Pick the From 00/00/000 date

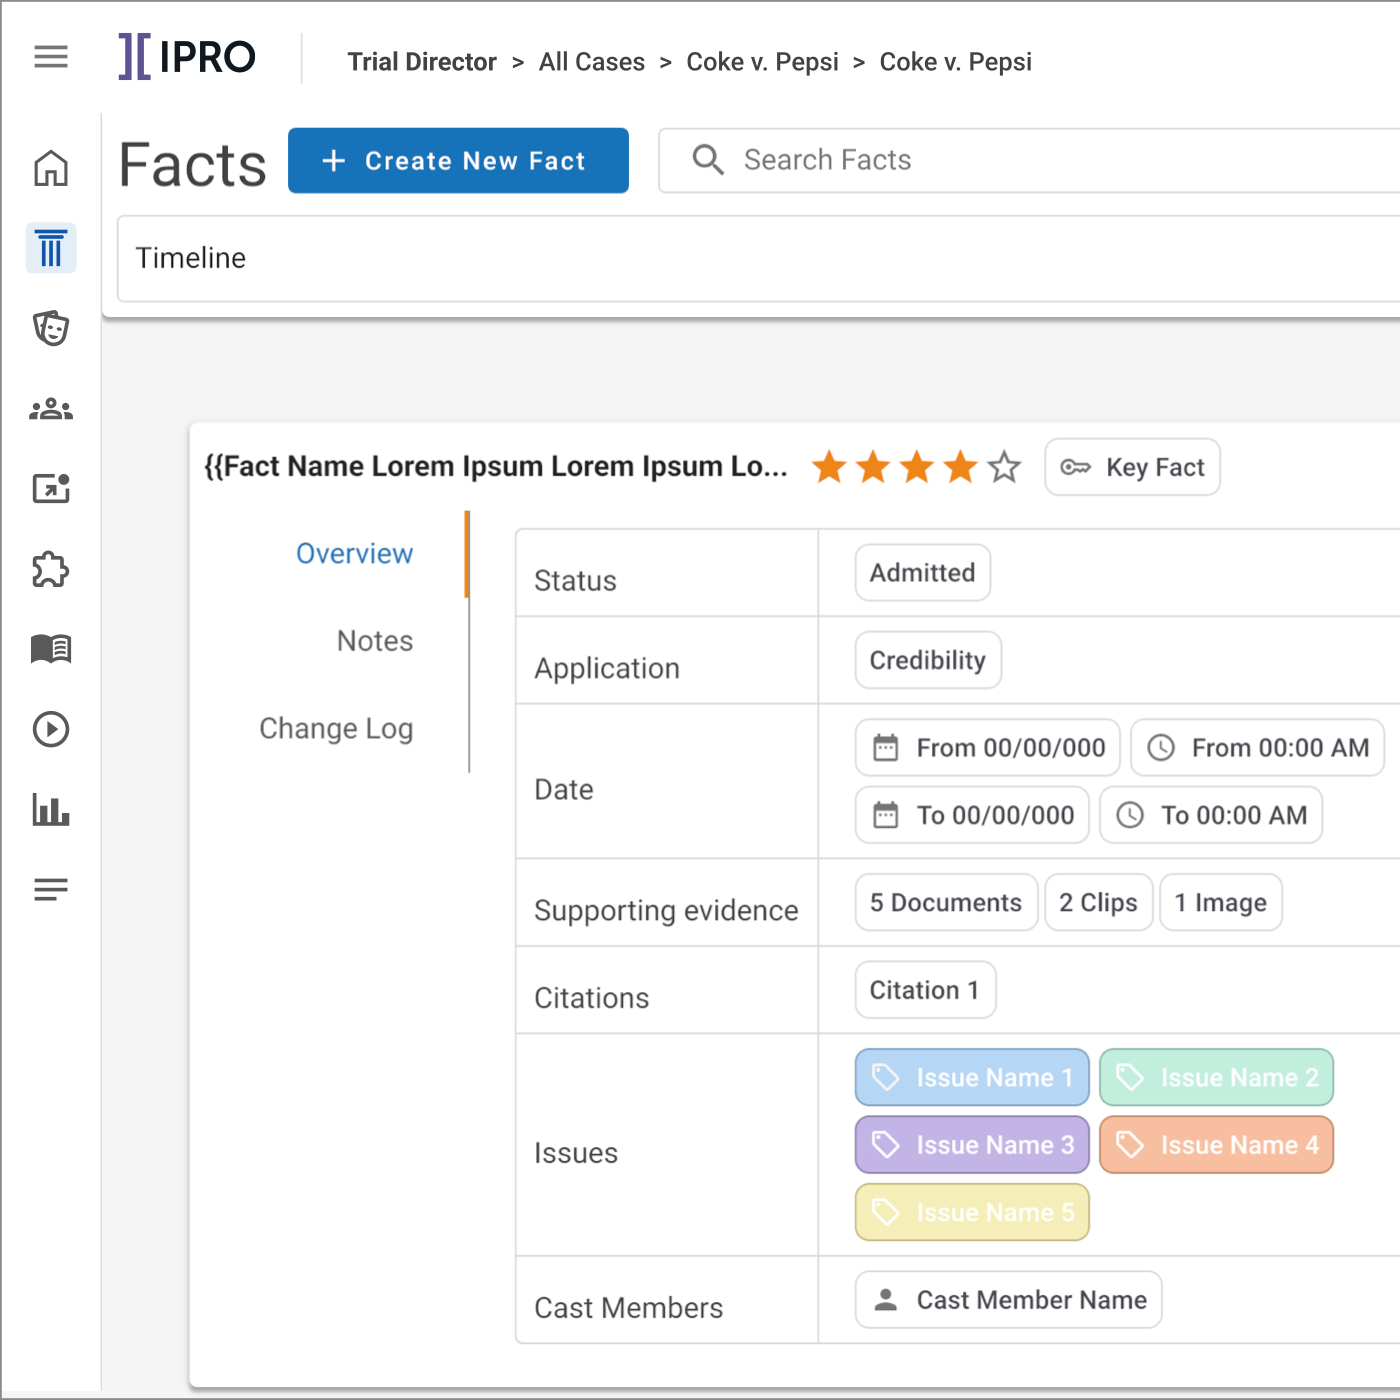tap(988, 748)
